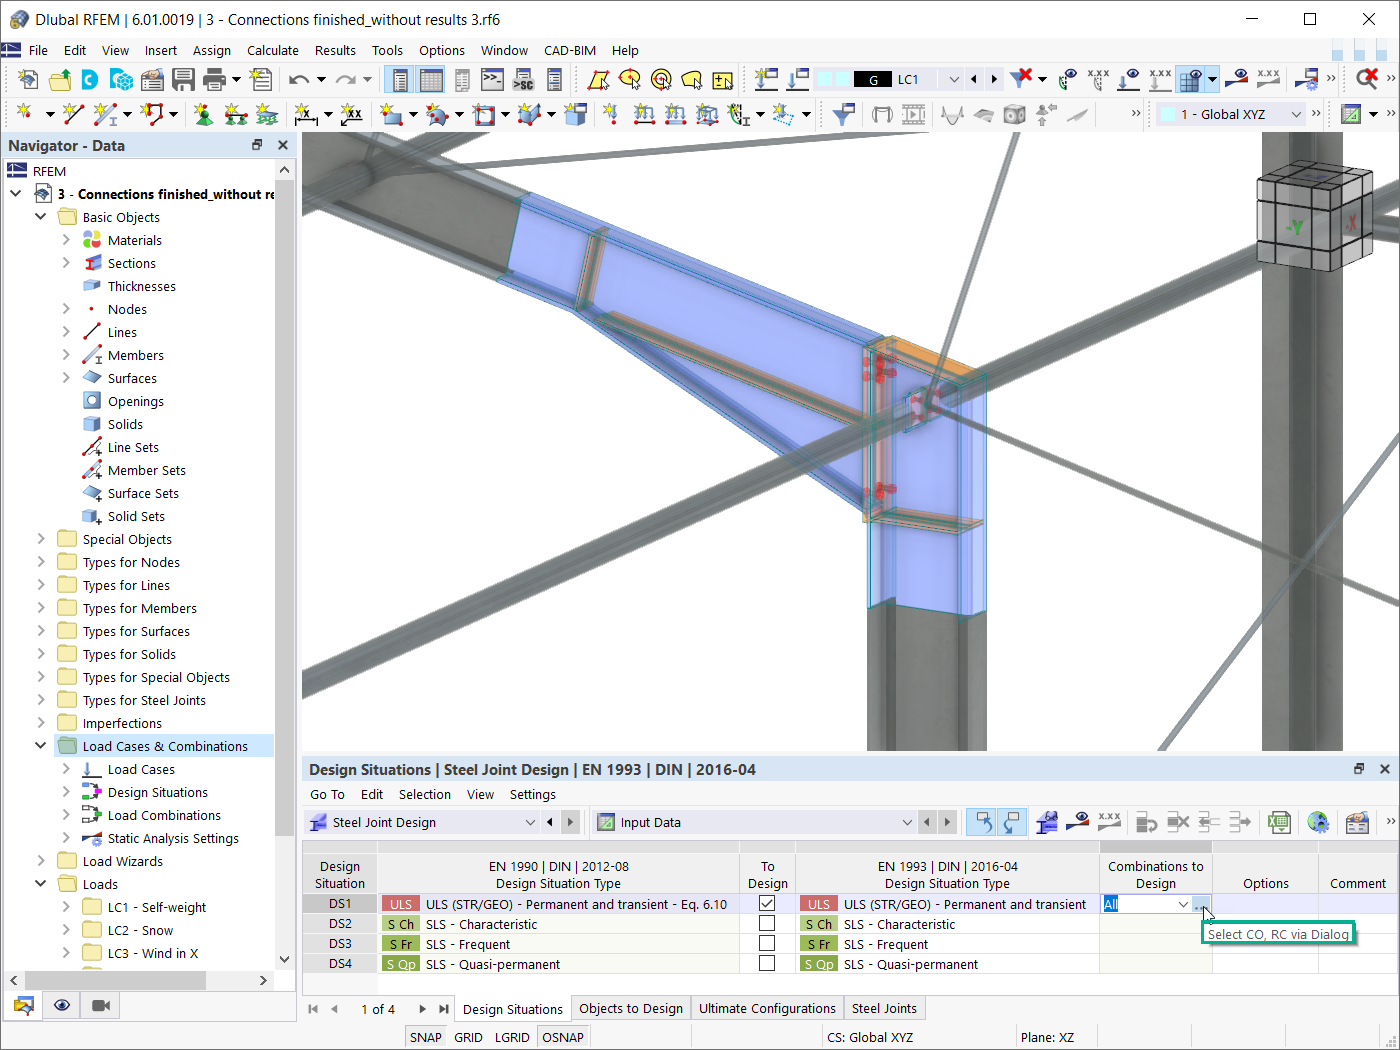Screen dimensions: 1400x1050
Task: Undo the last action
Action: pos(298,79)
